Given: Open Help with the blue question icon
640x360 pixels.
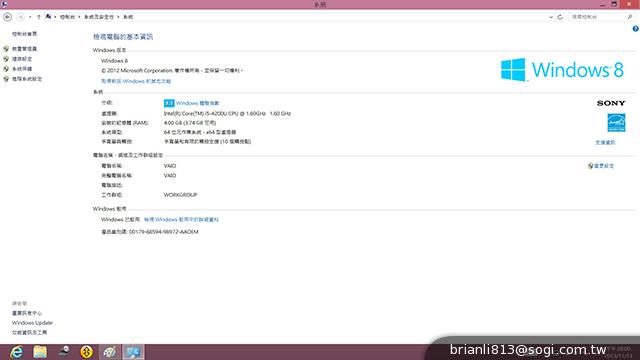Looking at the screenshot, I should [636, 29].
